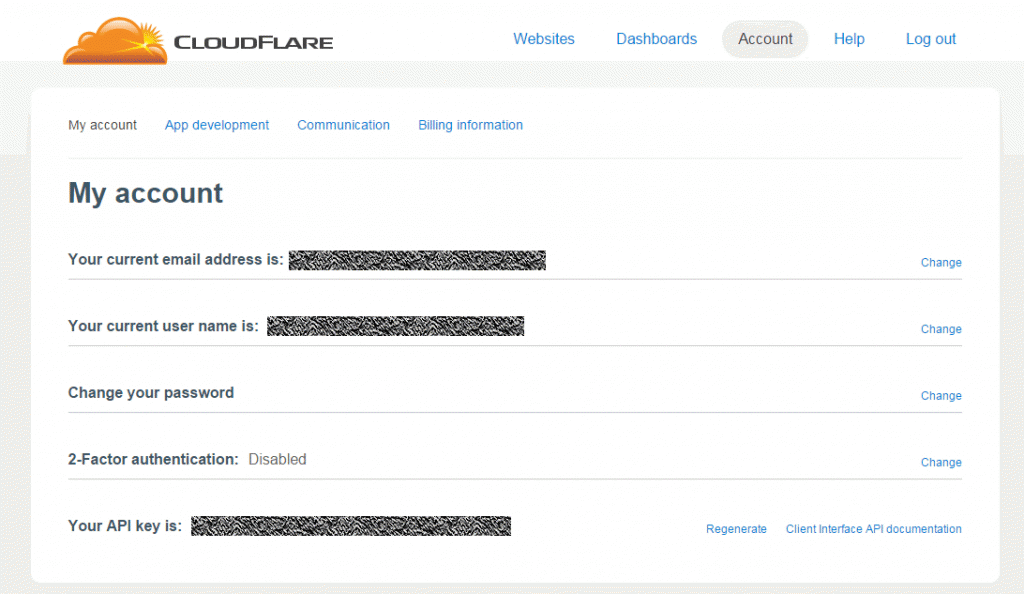Screen dimensions: 1024x594
Task: Select the Account navigation item
Action: pos(765,39)
